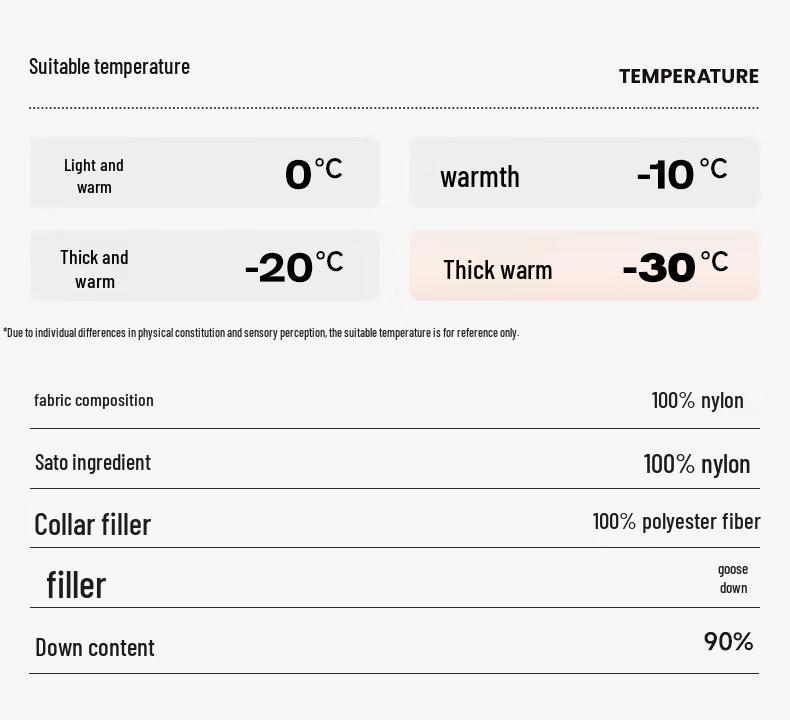Click the 100% polyester fiber value

pyautogui.click(x=676, y=521)
